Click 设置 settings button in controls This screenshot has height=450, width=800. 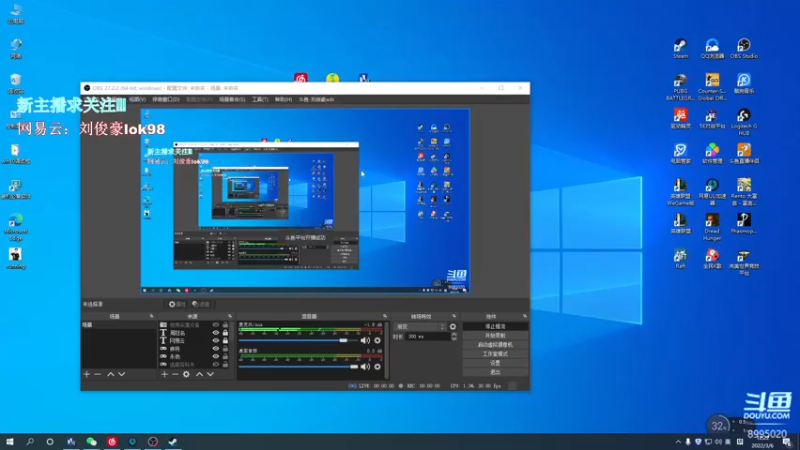tap(495, 363)
